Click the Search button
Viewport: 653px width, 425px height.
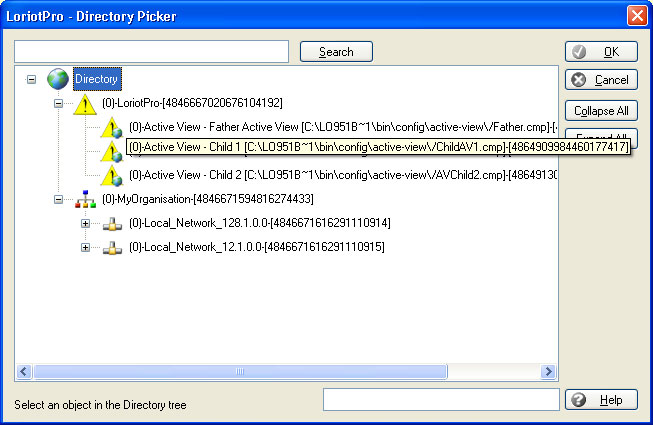click(336, 52)
